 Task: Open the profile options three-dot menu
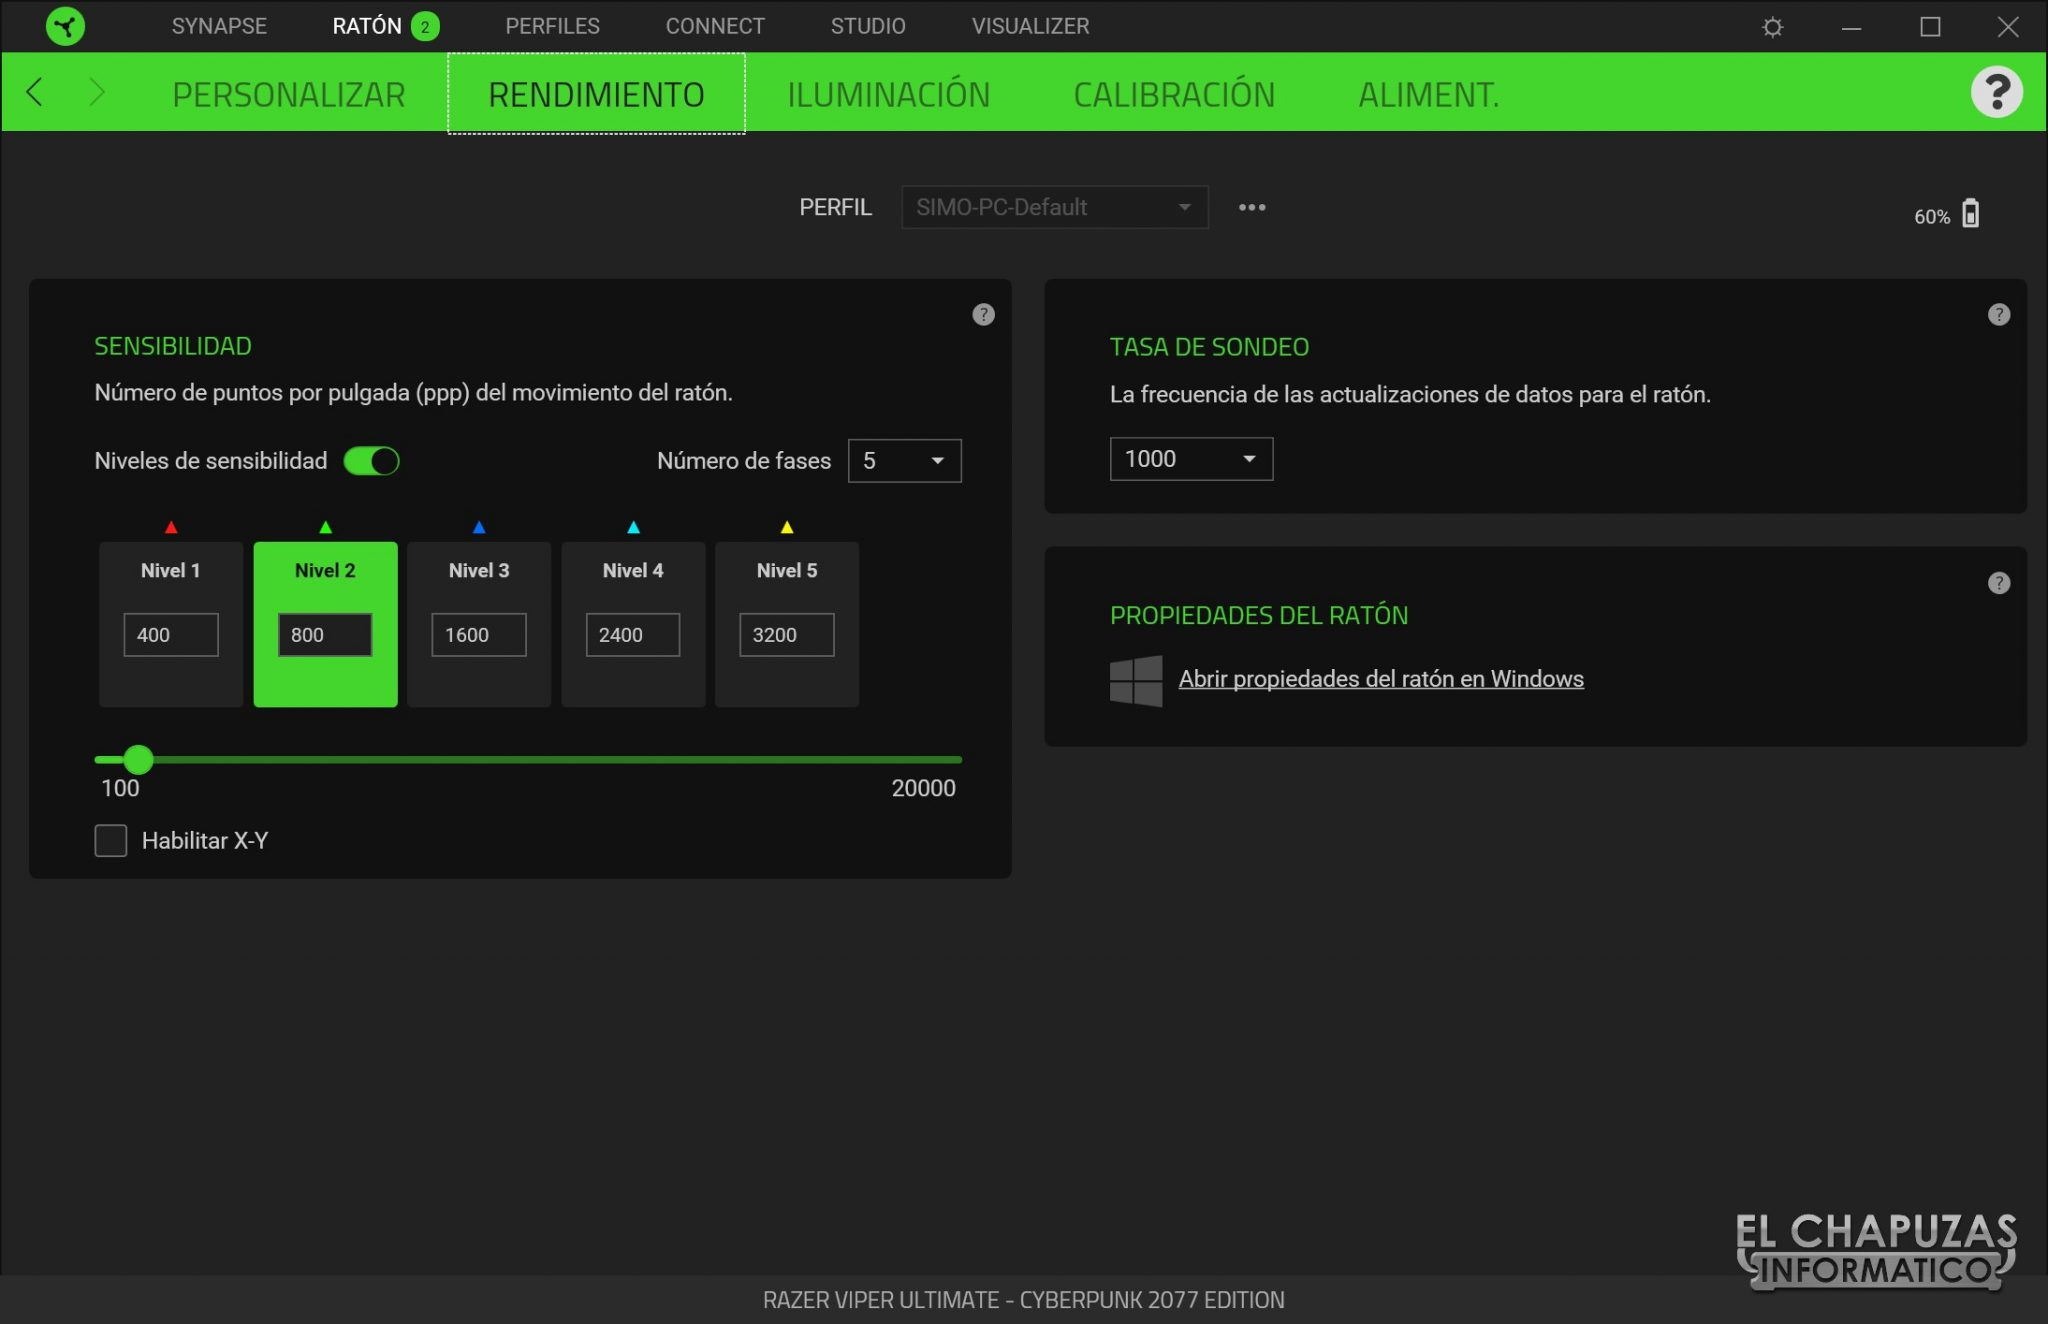tap(1252, 207)
